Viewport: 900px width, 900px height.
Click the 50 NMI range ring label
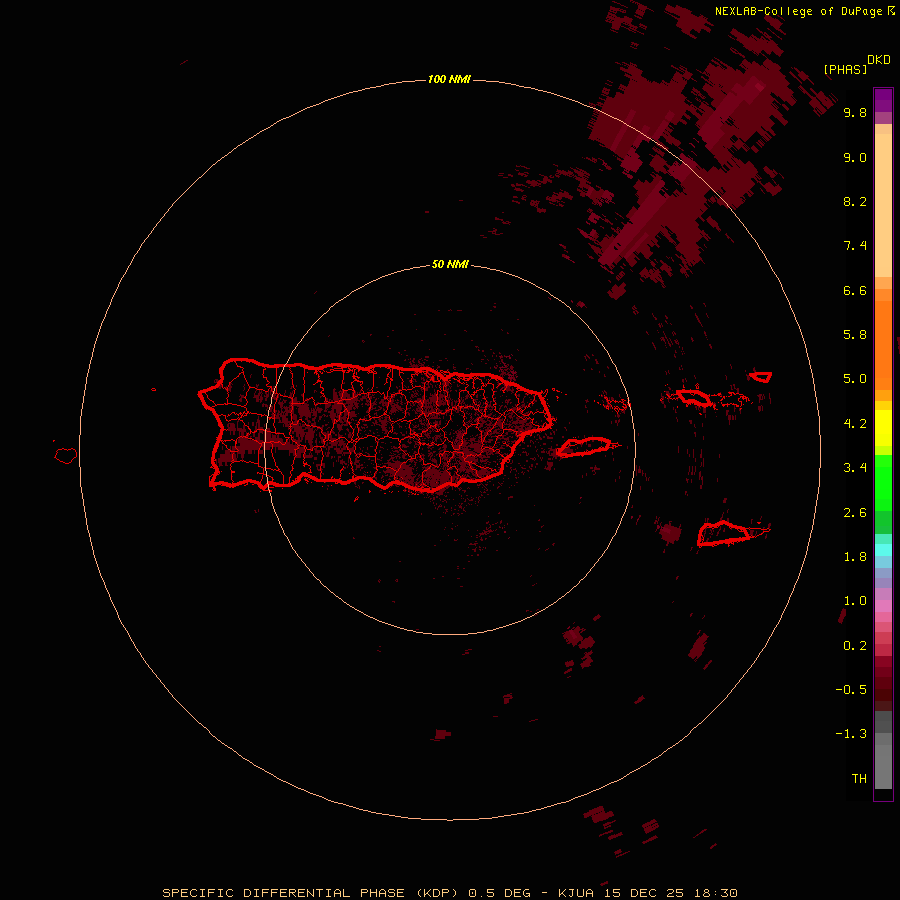pyautogui.click(x=450, y=265)
